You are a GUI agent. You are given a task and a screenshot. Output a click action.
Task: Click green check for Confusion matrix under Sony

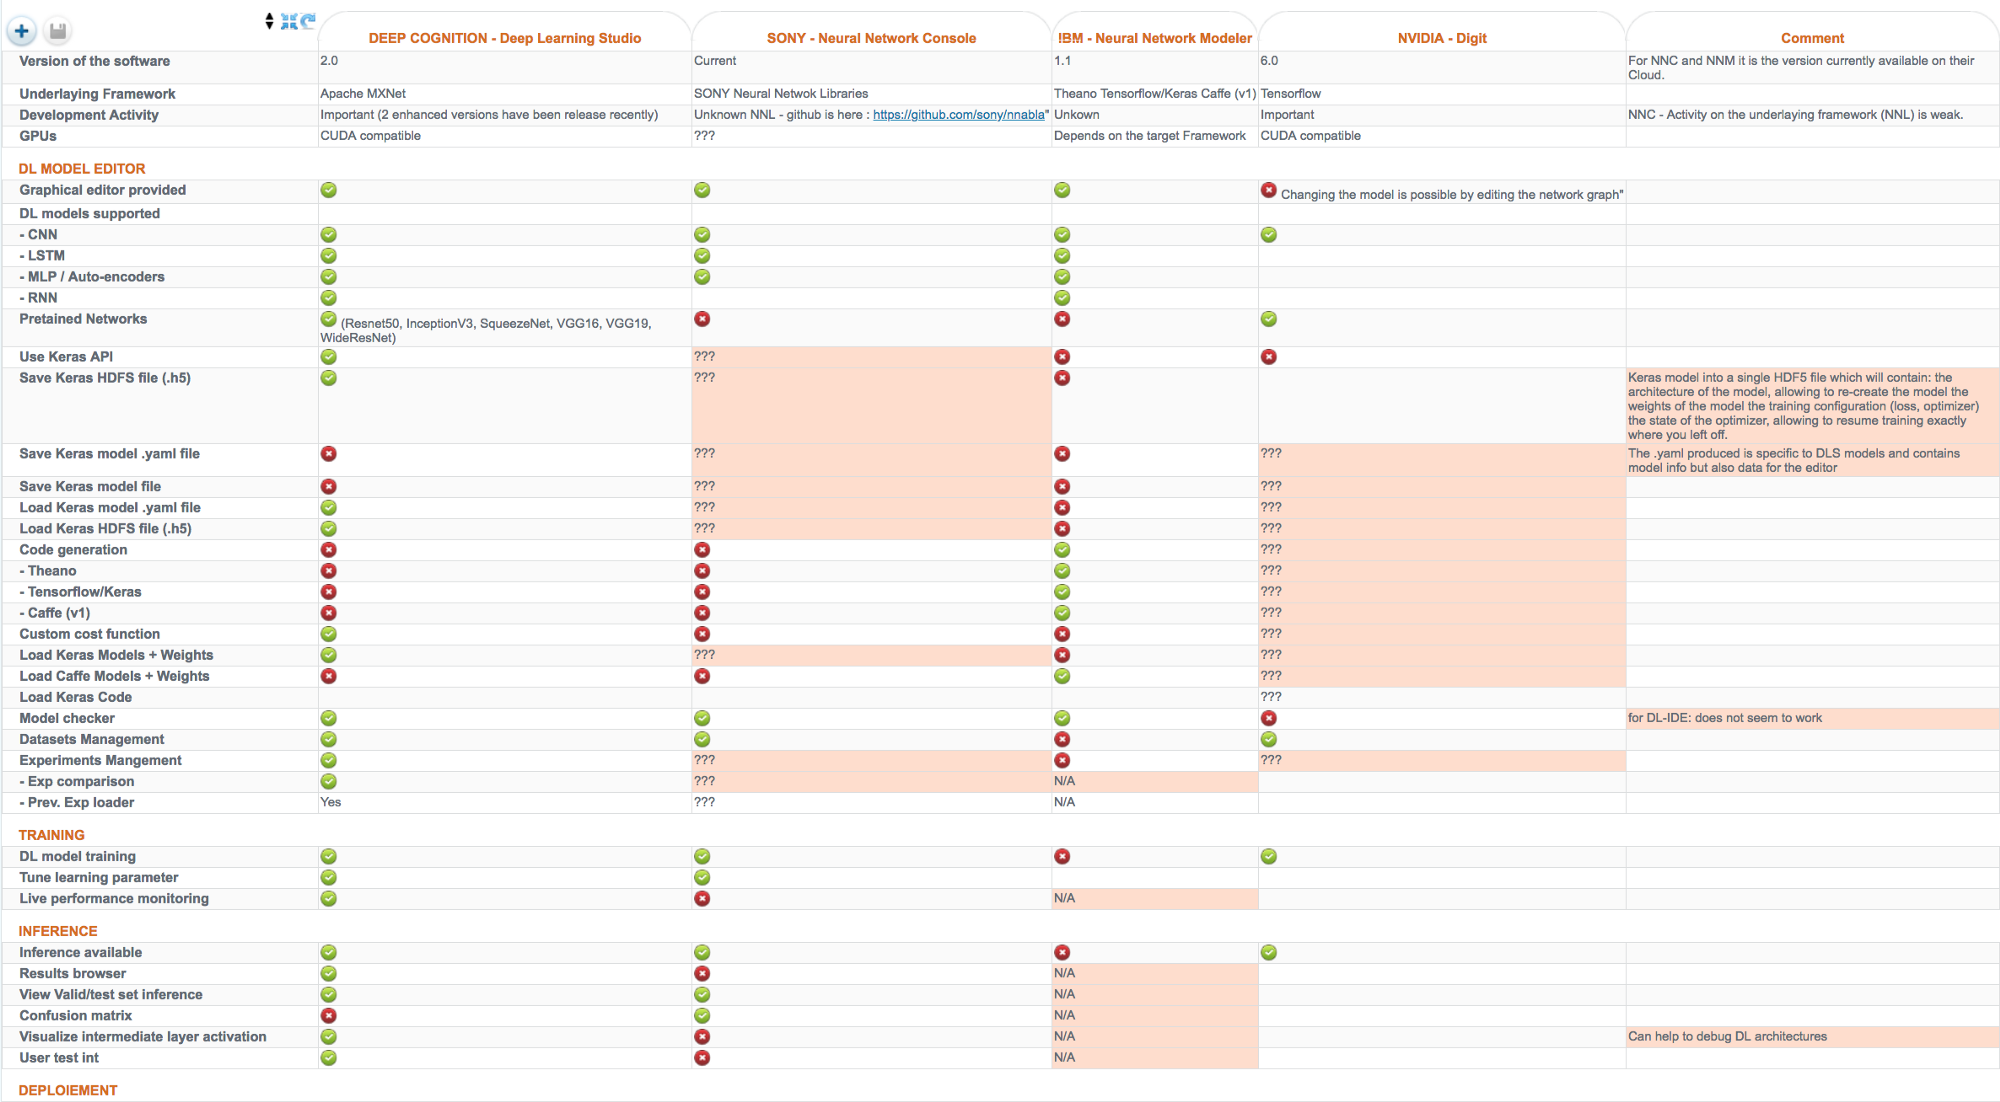[x=702, y=1016]
